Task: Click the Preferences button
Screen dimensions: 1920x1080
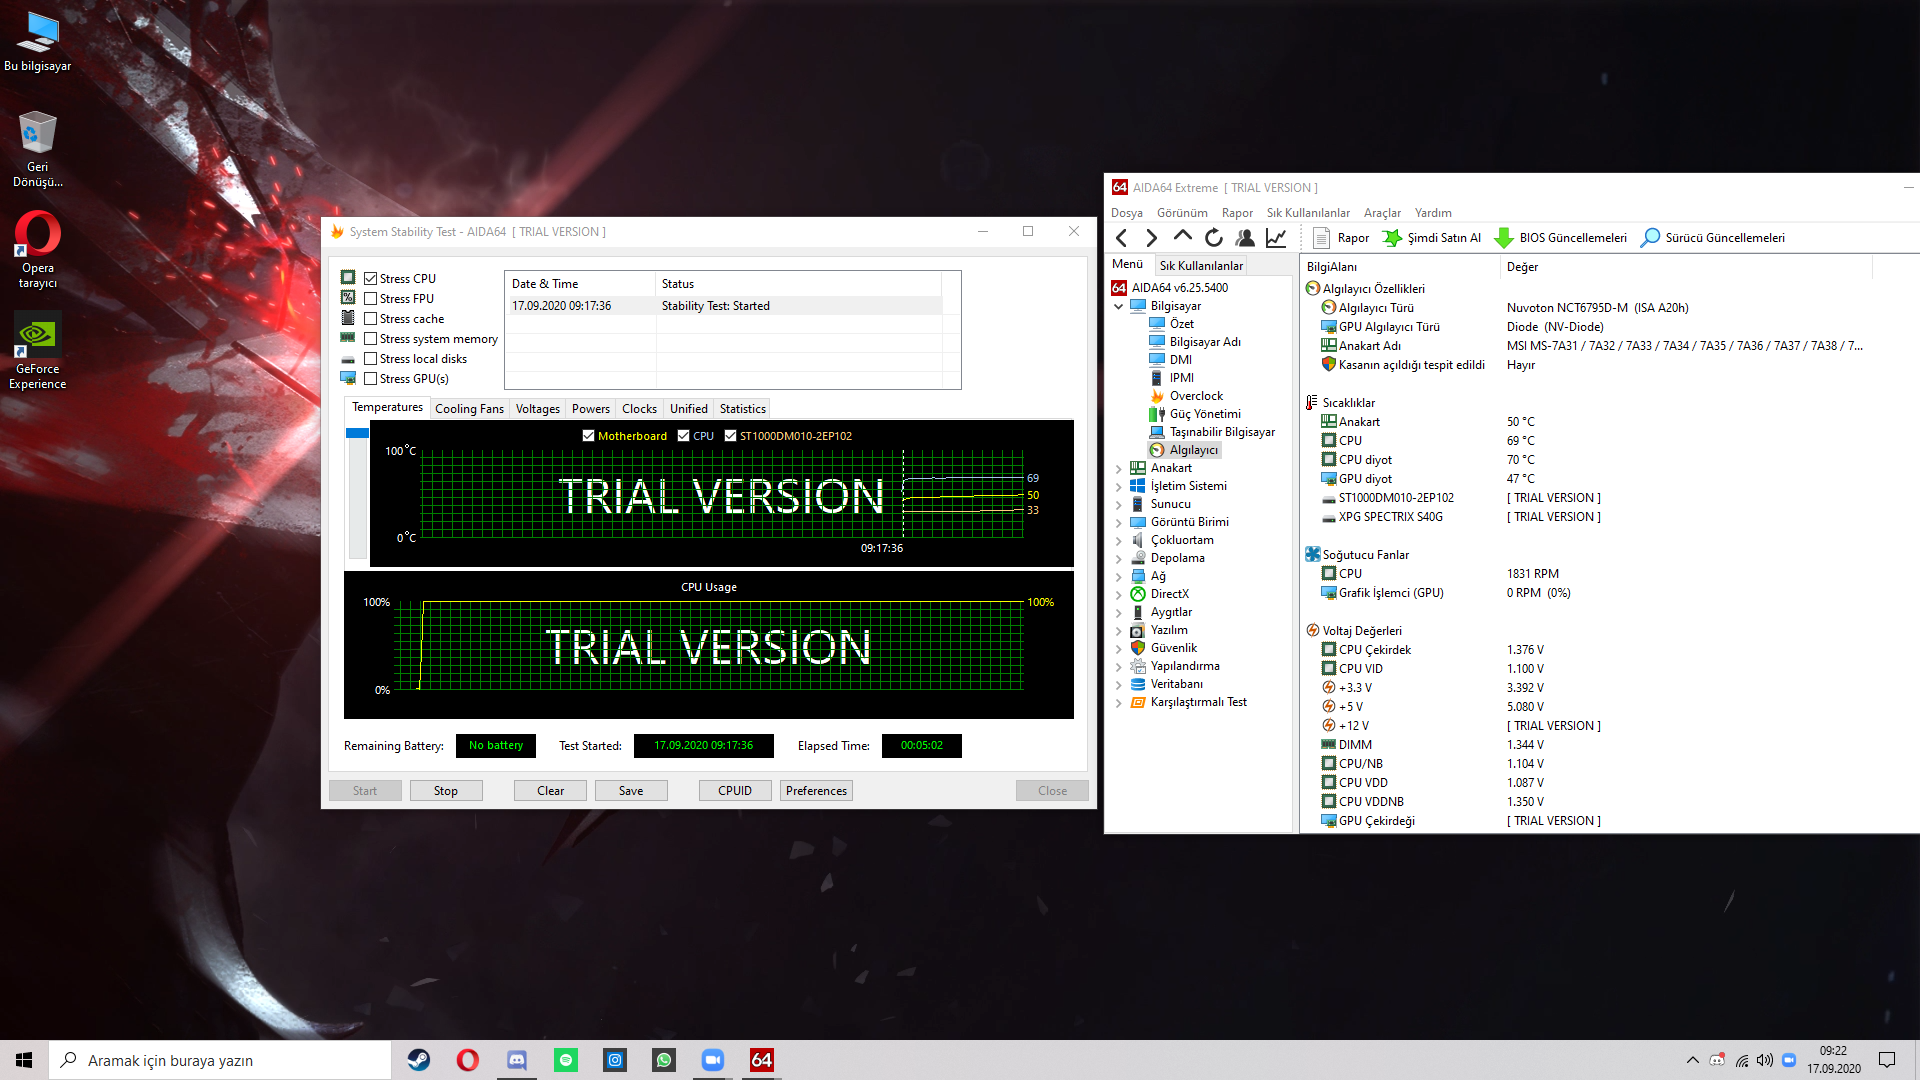Action: click(816, 791)
